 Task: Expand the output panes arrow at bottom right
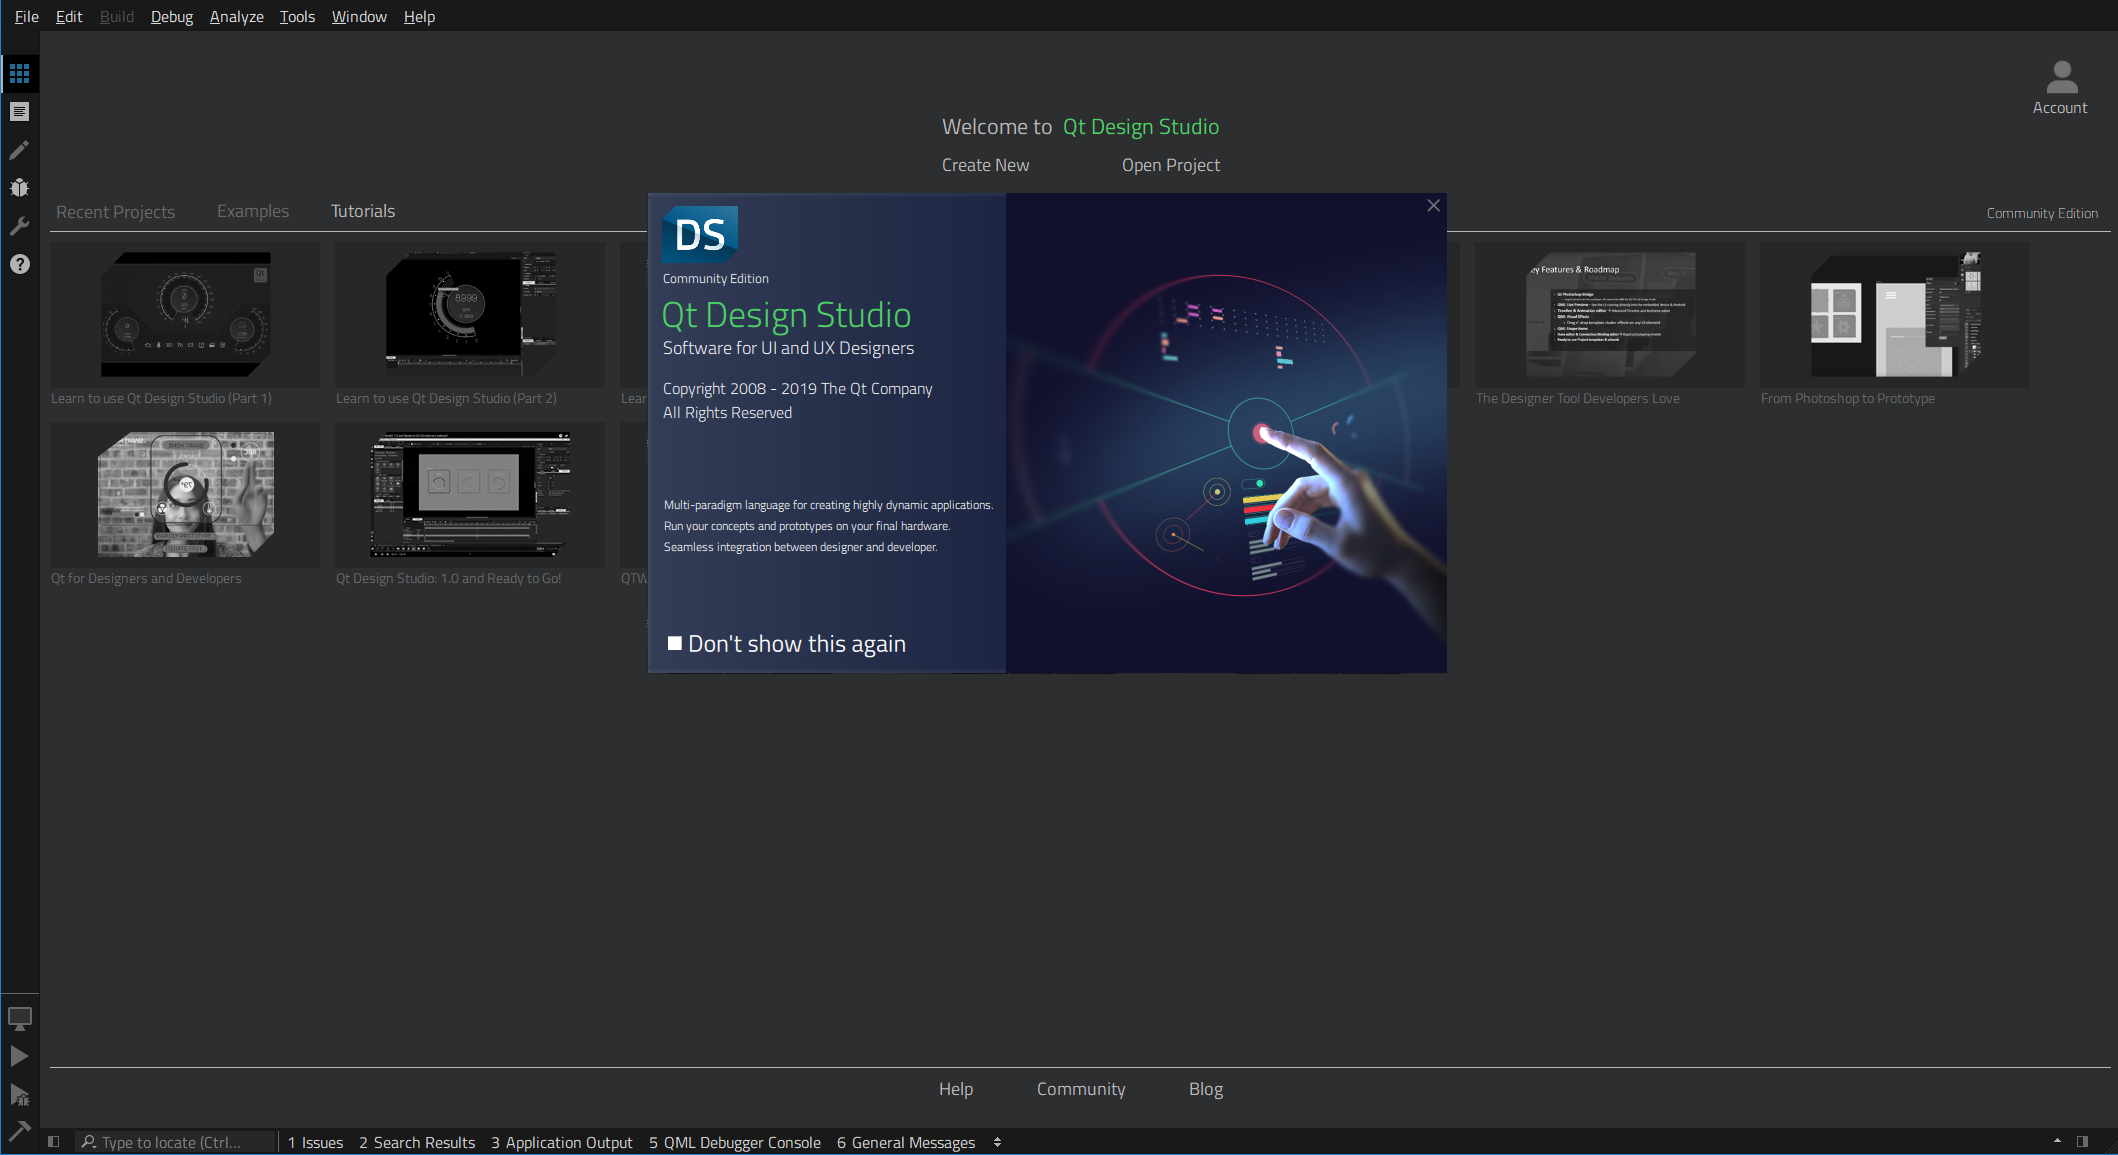point(2057,1140)
